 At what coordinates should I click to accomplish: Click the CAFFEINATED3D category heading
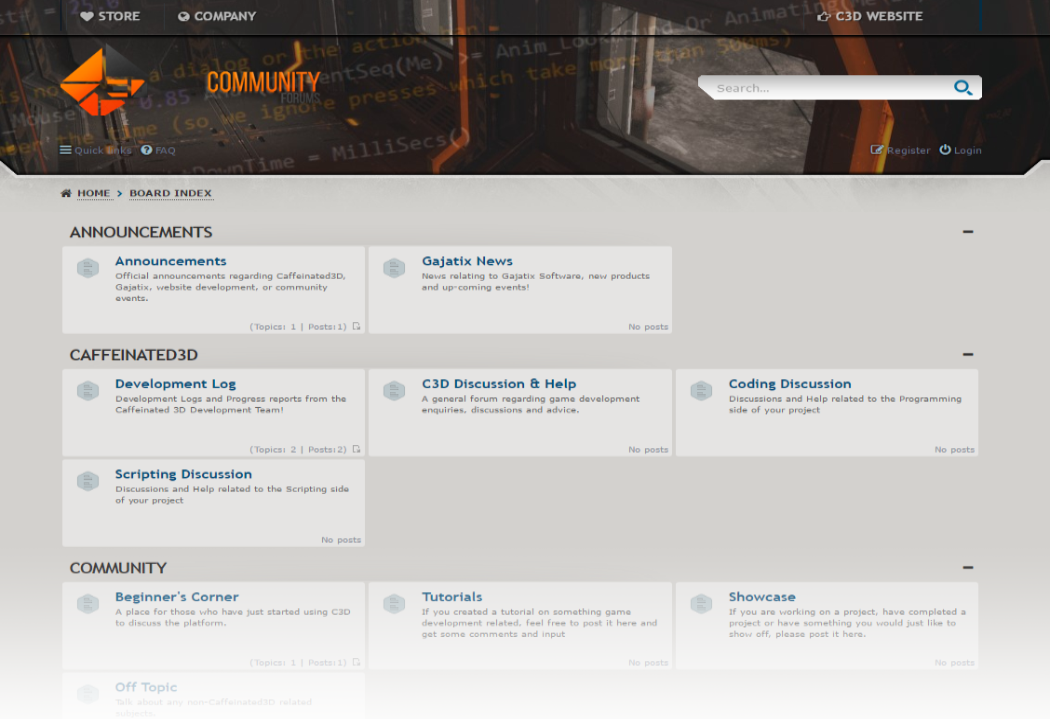tap(134, 355)
